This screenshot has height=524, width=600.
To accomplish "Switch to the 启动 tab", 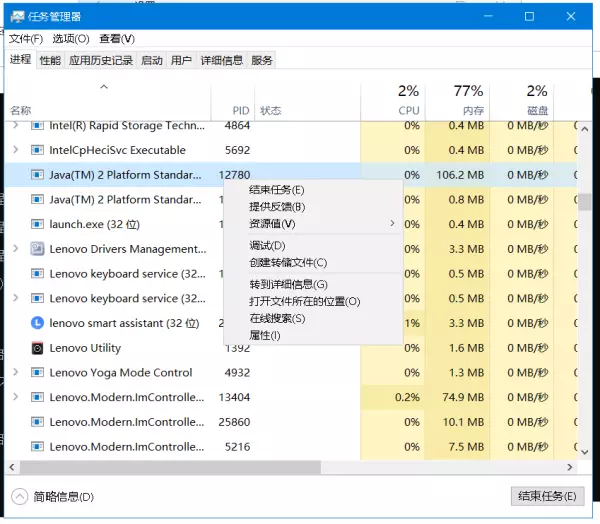I will click(152, 60).
